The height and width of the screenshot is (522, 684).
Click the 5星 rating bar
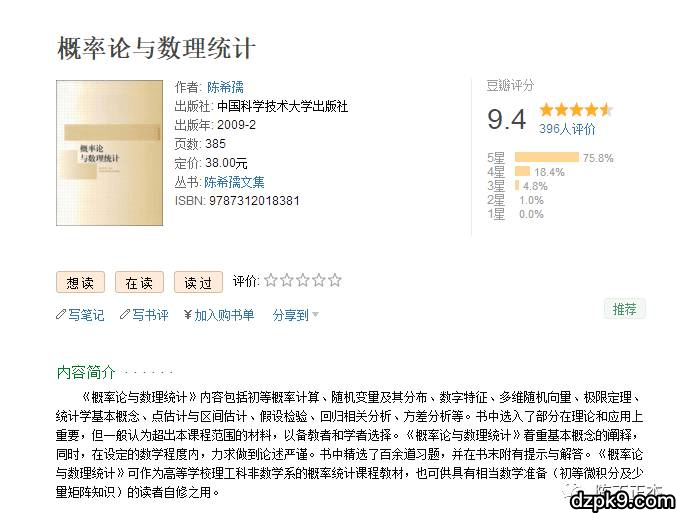[546, 157]
